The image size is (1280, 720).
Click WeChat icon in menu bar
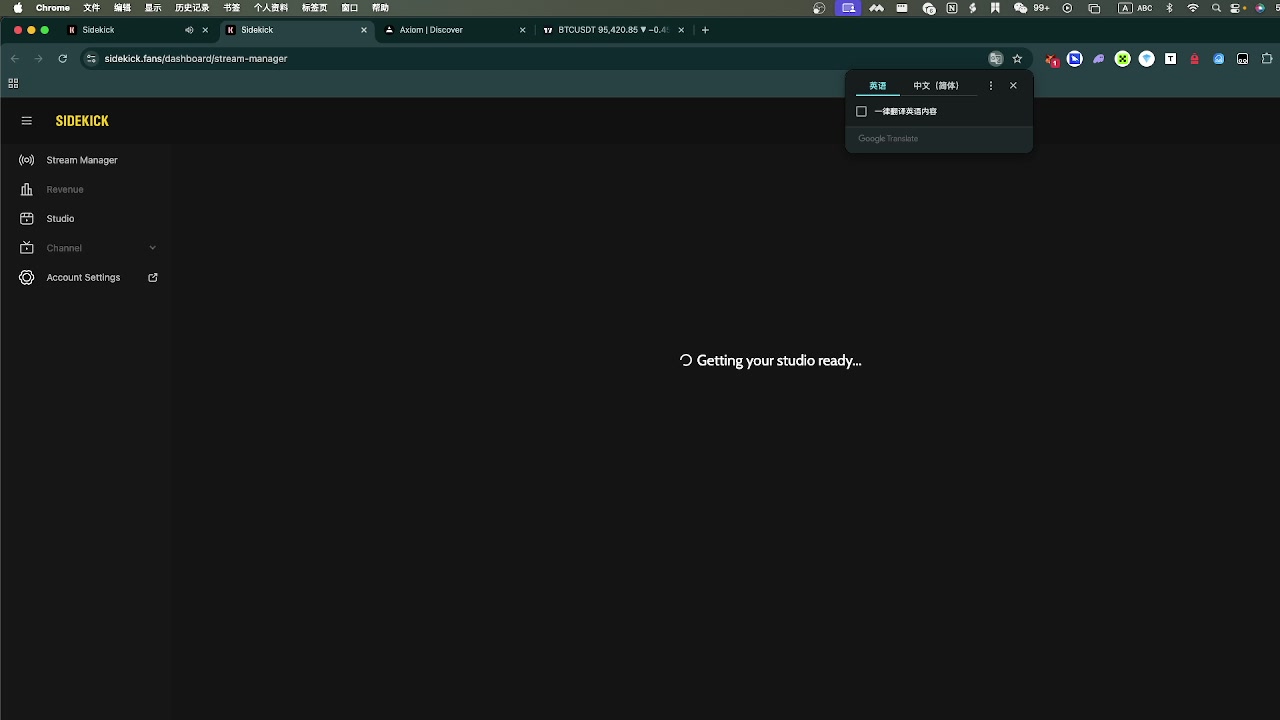1021,8
